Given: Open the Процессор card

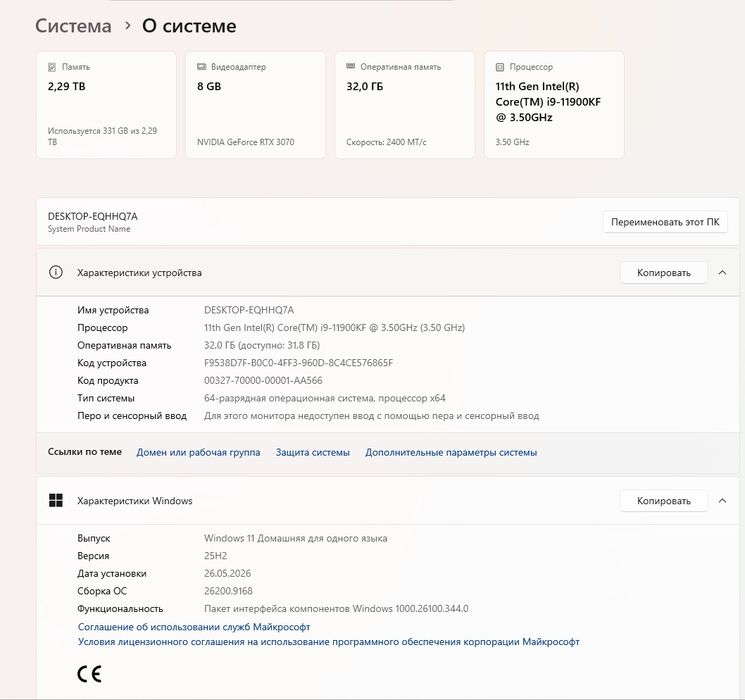Looking at the screenshot, I should 554,105.
